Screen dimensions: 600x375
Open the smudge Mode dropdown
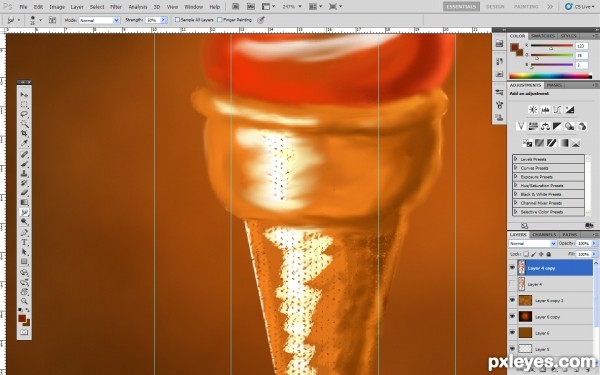(99, 20)
